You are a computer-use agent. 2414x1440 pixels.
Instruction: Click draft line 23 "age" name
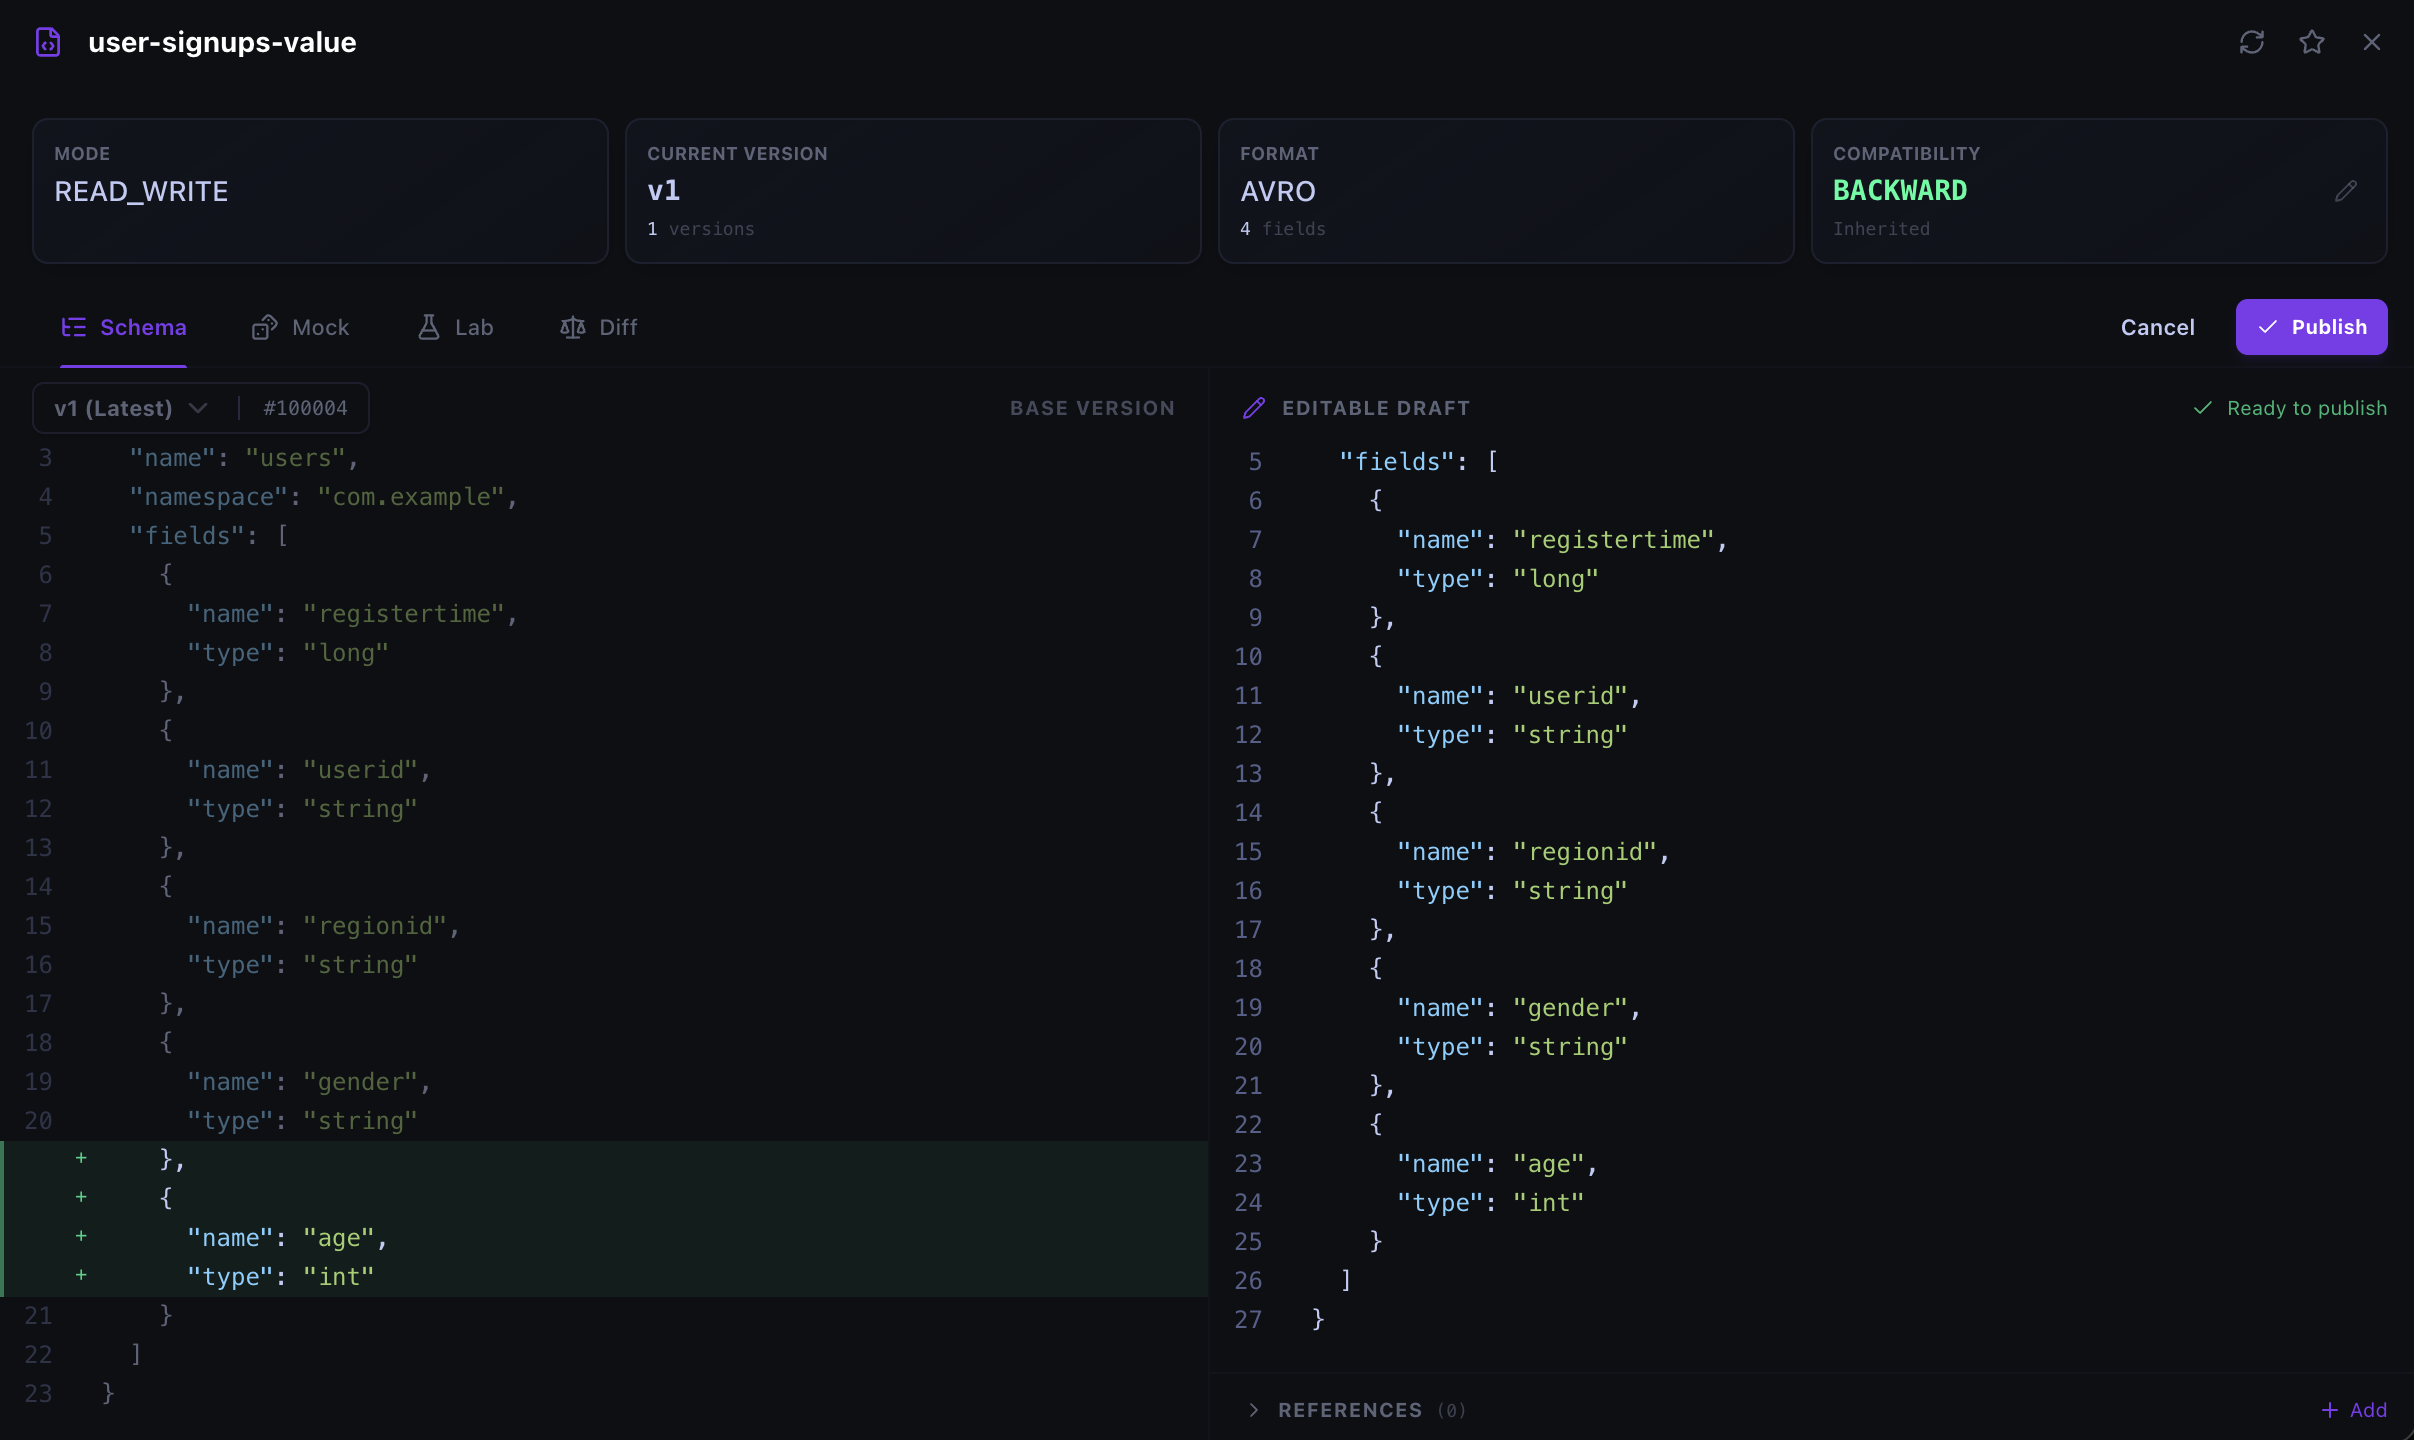[x=1548, y=1164]
